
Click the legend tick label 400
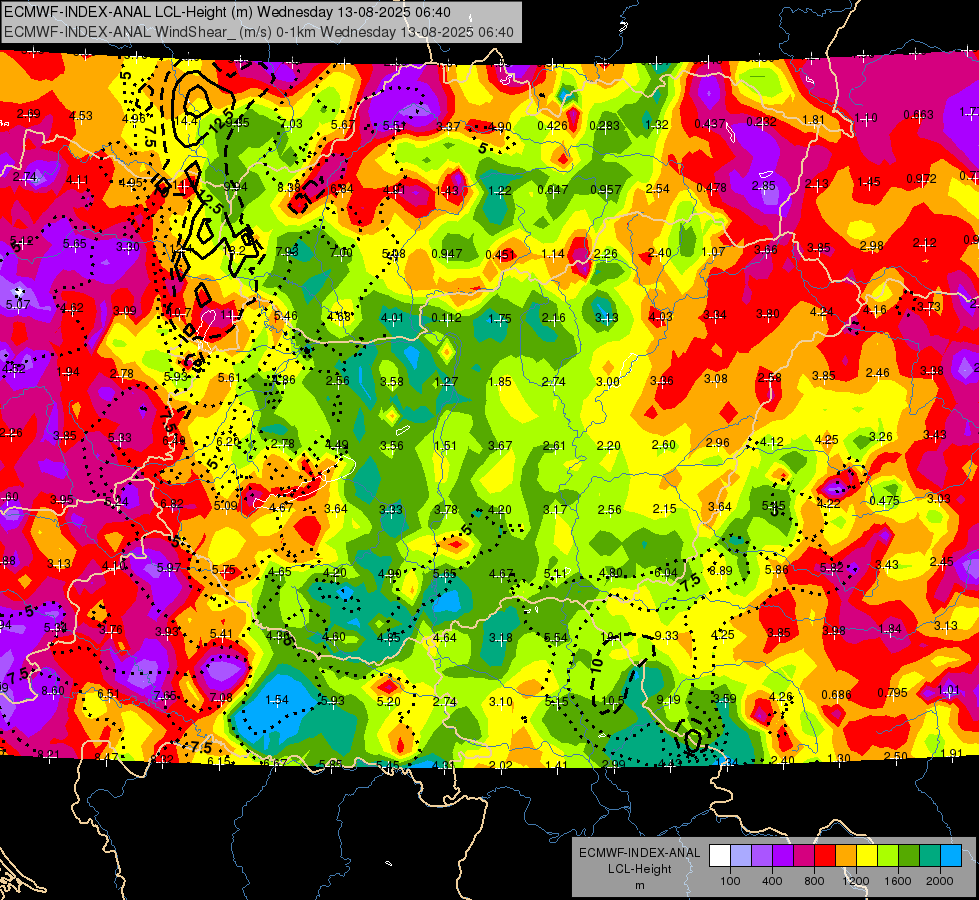pos(772,881)
